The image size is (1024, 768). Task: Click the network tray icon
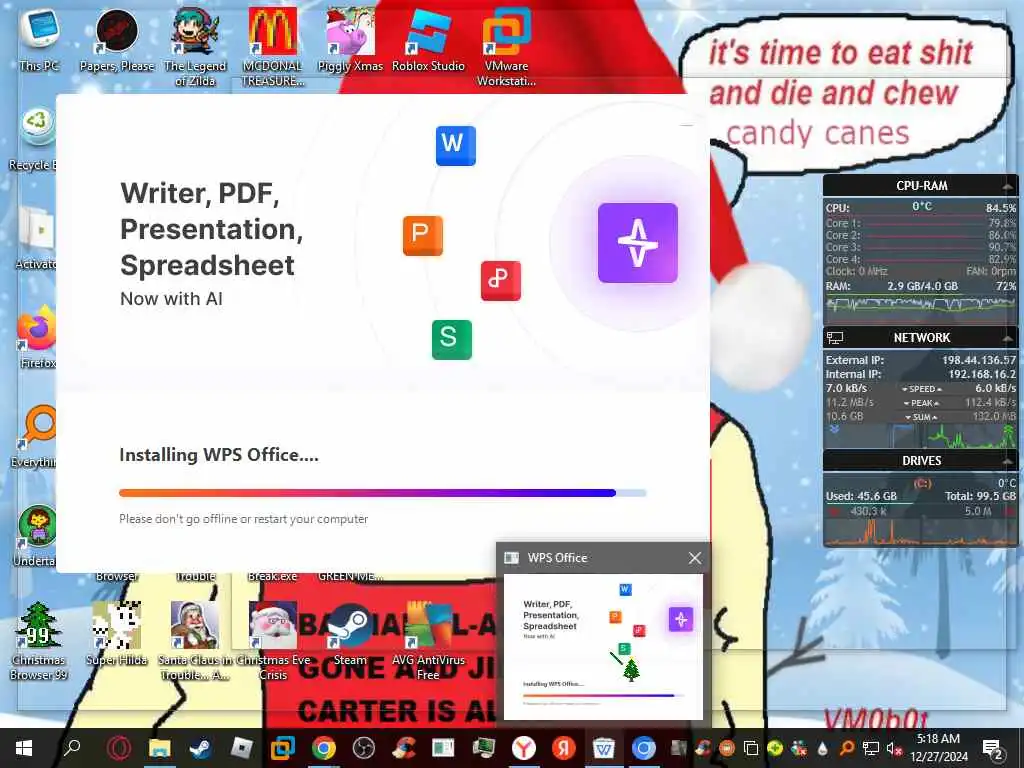click(871, 748)
